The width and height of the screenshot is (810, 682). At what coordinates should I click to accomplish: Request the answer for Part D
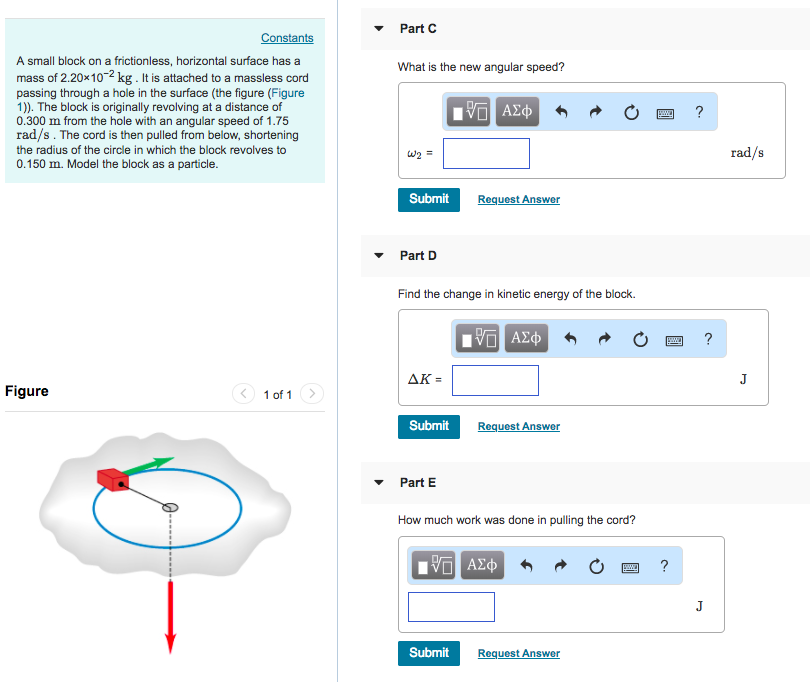coord(518,426)
